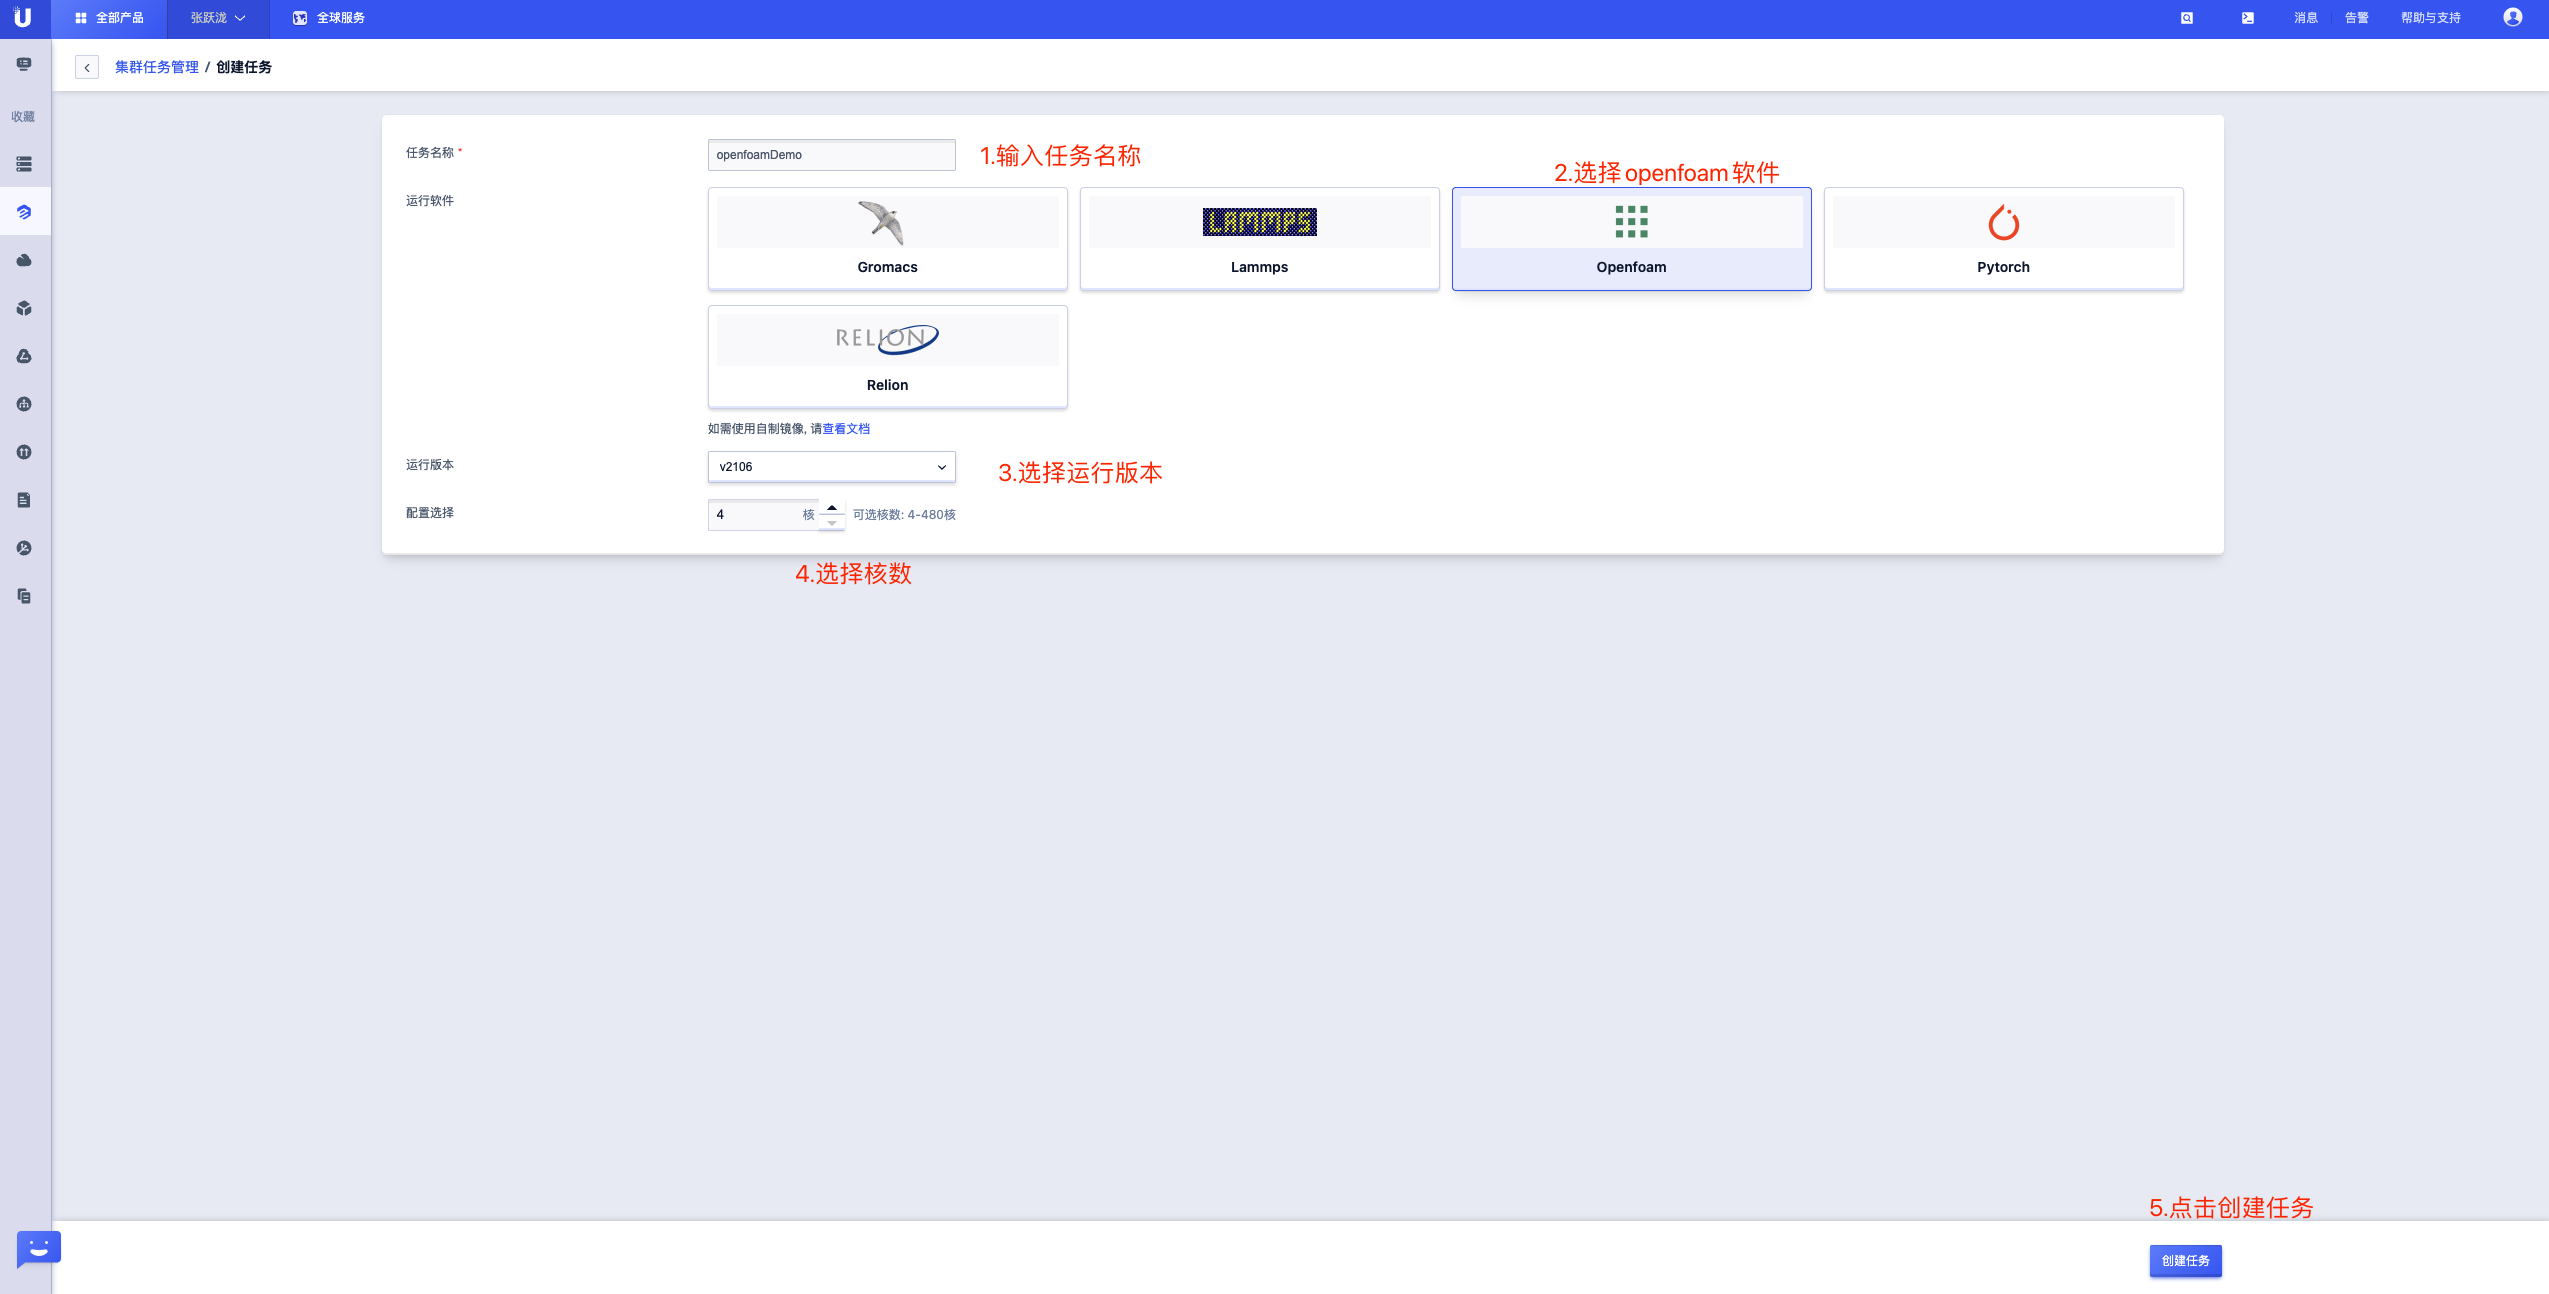This screenshot has width=2549, height=1294.
Task: Open 告警 alerts in top bar
Action: 2356,18
